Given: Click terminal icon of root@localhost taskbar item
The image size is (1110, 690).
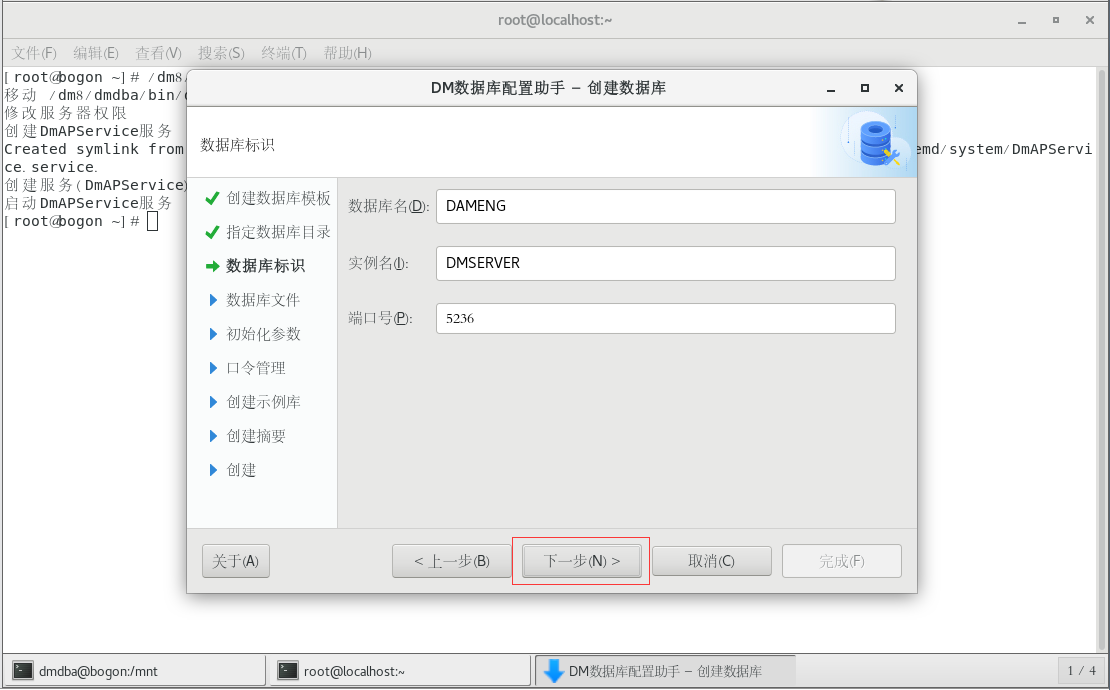Looking at the screenshot, I should (x=288, y=671).
